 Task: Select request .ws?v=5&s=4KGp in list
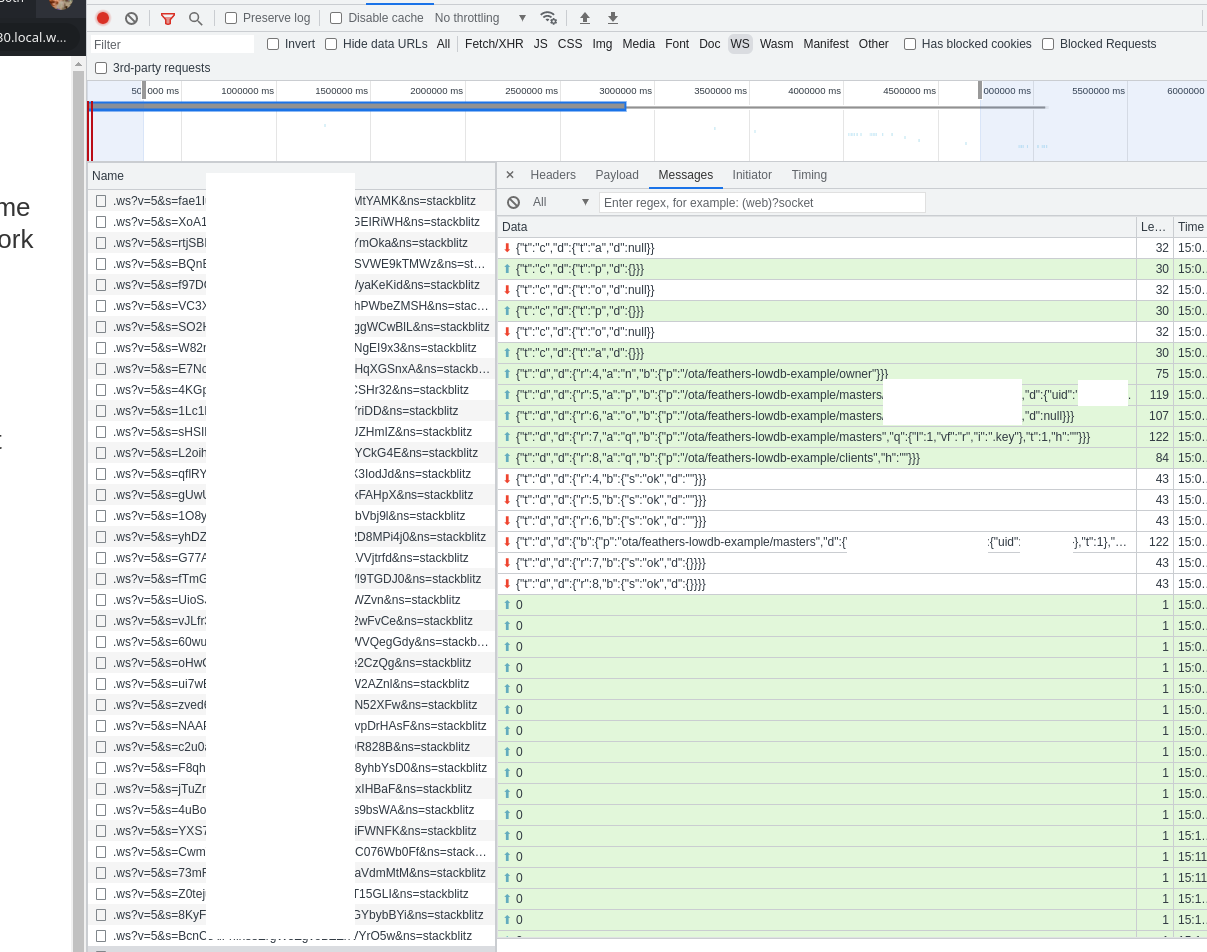point(291,390)
